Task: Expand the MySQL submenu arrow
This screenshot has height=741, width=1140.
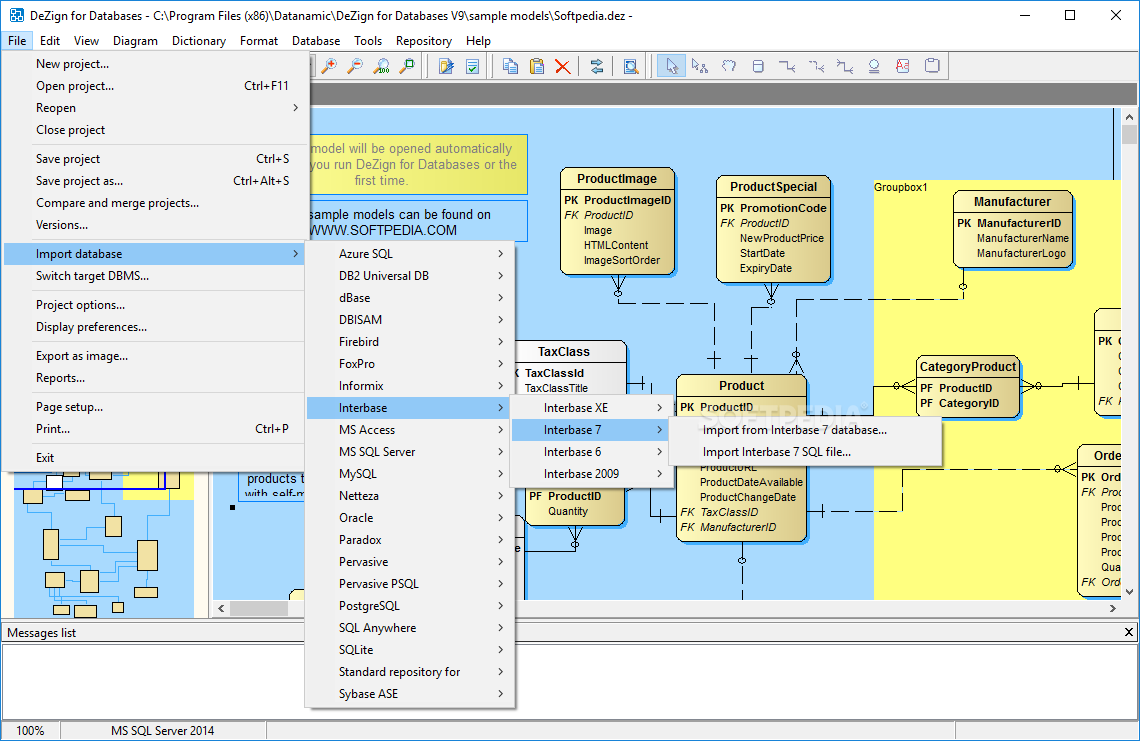Action: [x=501, y=473]
